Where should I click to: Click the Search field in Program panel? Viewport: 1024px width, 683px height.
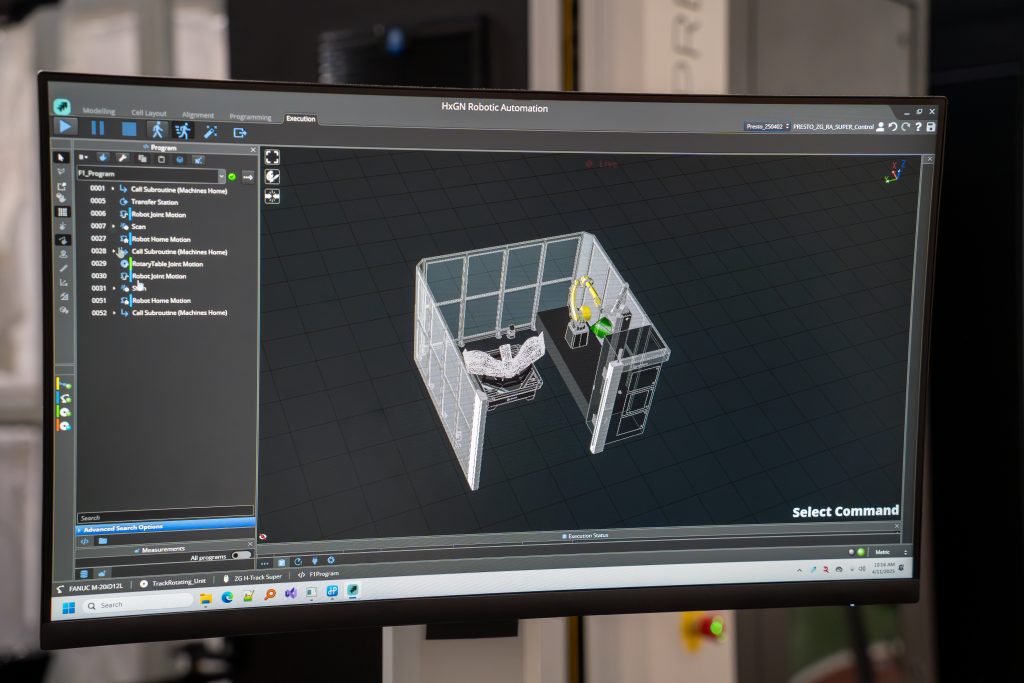tap(160, 516)
